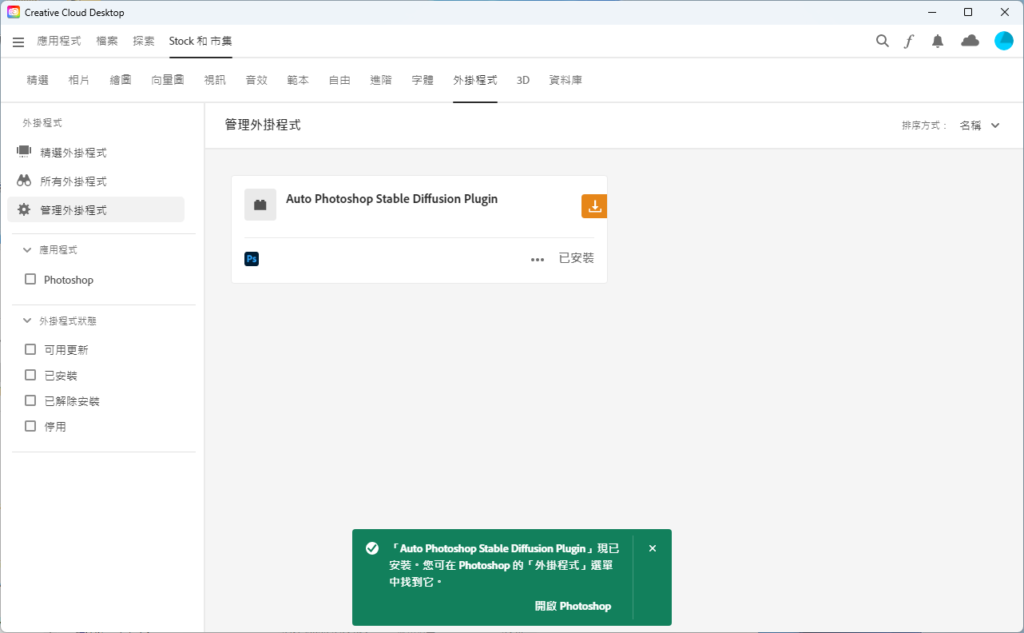
Task: Click the search magnifier icon
Action: coord(882,41)
